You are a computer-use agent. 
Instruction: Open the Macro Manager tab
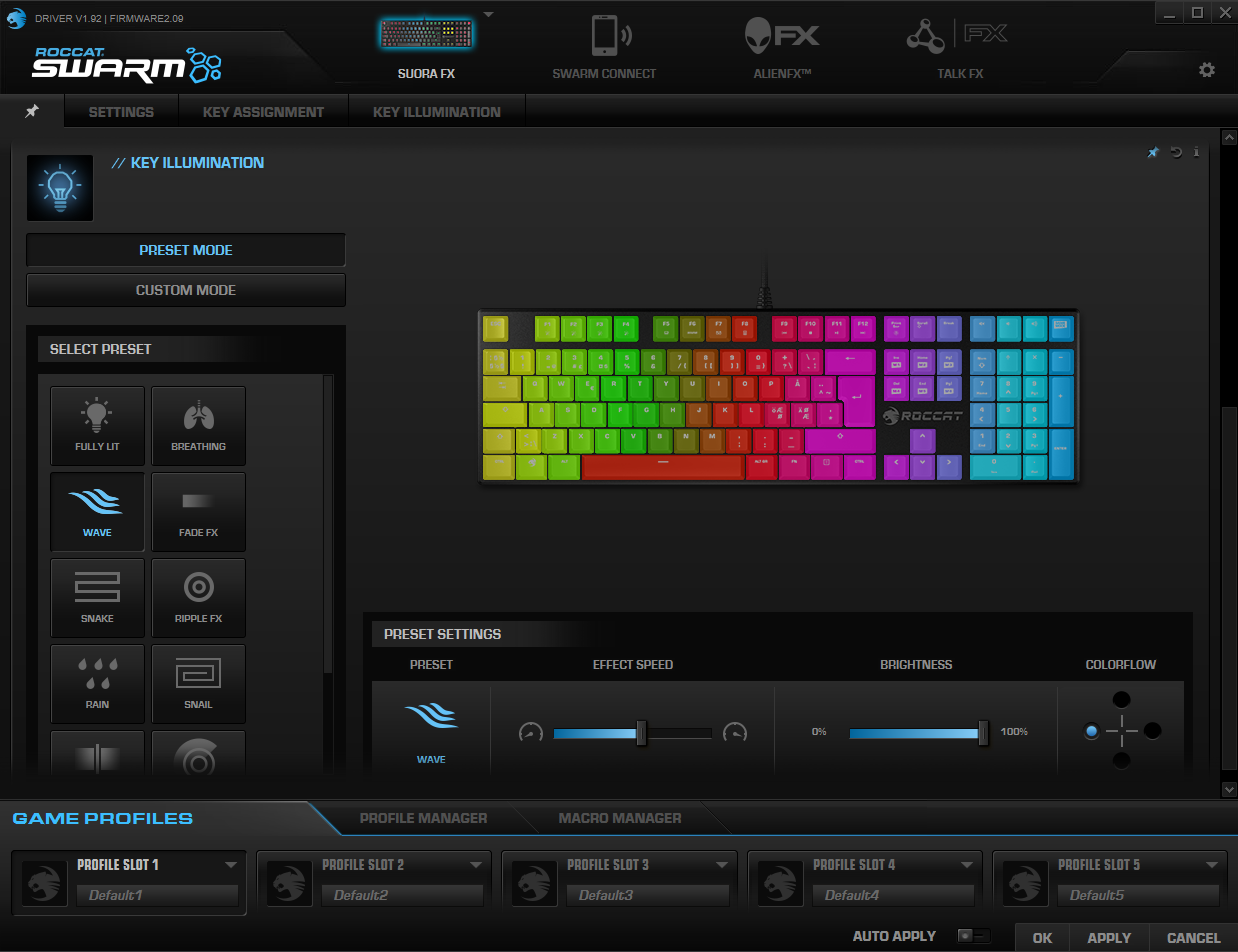pyautogui.click(x=620, y=818)
